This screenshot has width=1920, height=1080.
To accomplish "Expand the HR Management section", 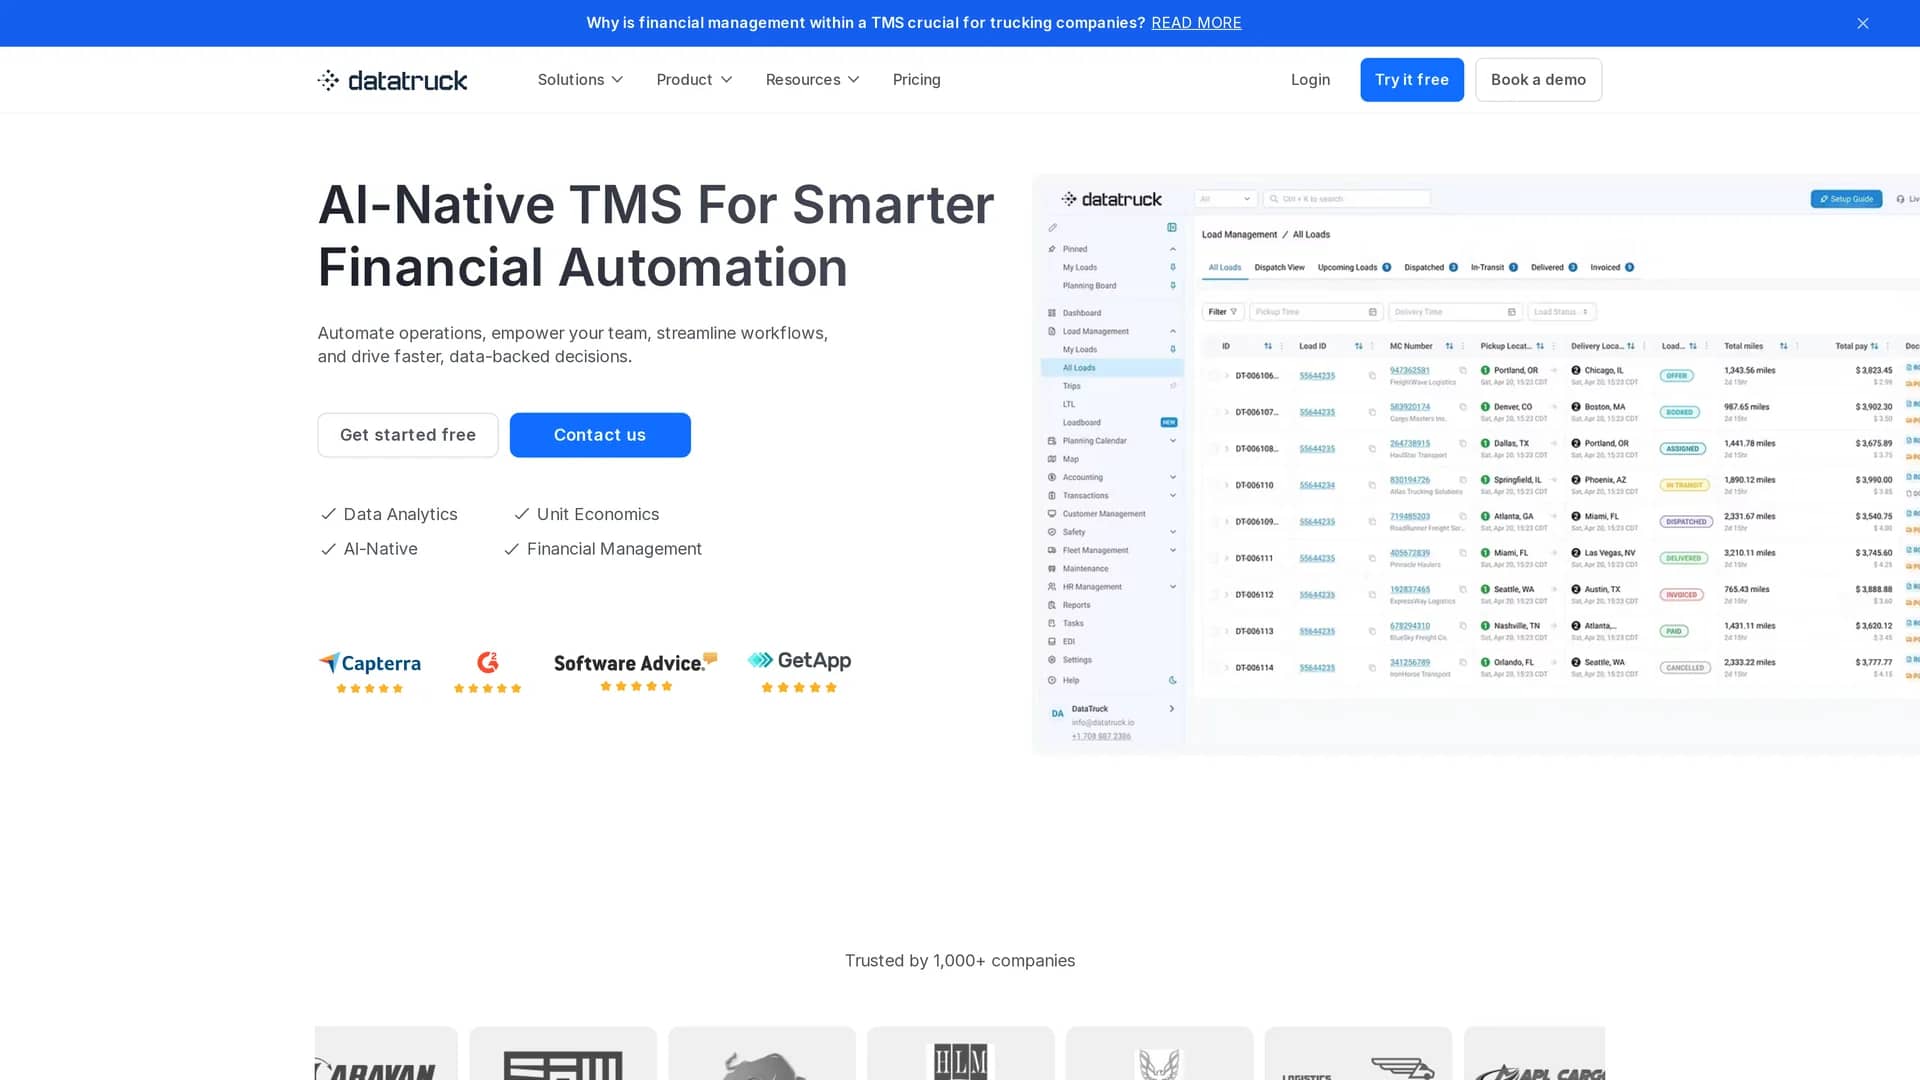I will pos(1173,587).
